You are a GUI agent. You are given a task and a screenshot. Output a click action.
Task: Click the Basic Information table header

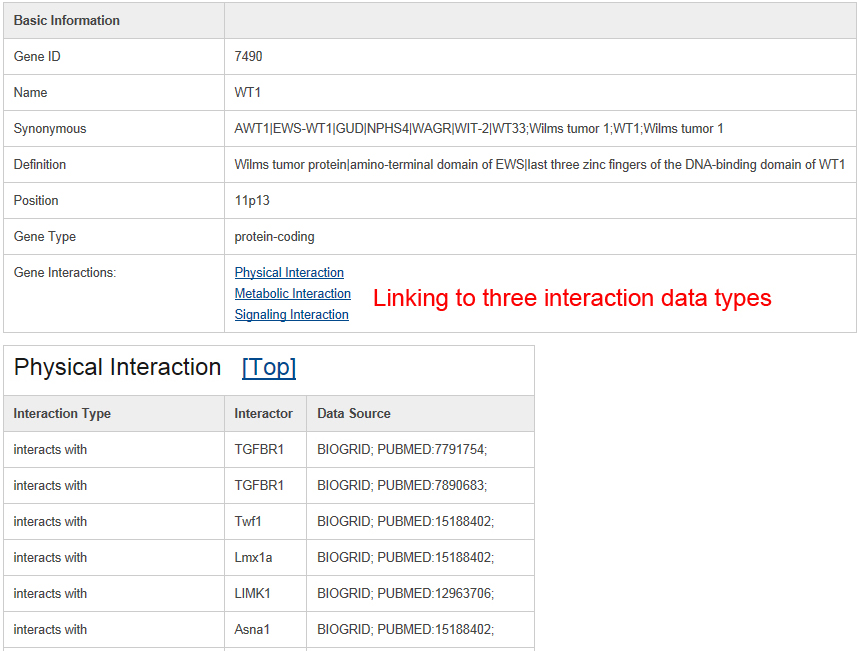pos(67,20)
